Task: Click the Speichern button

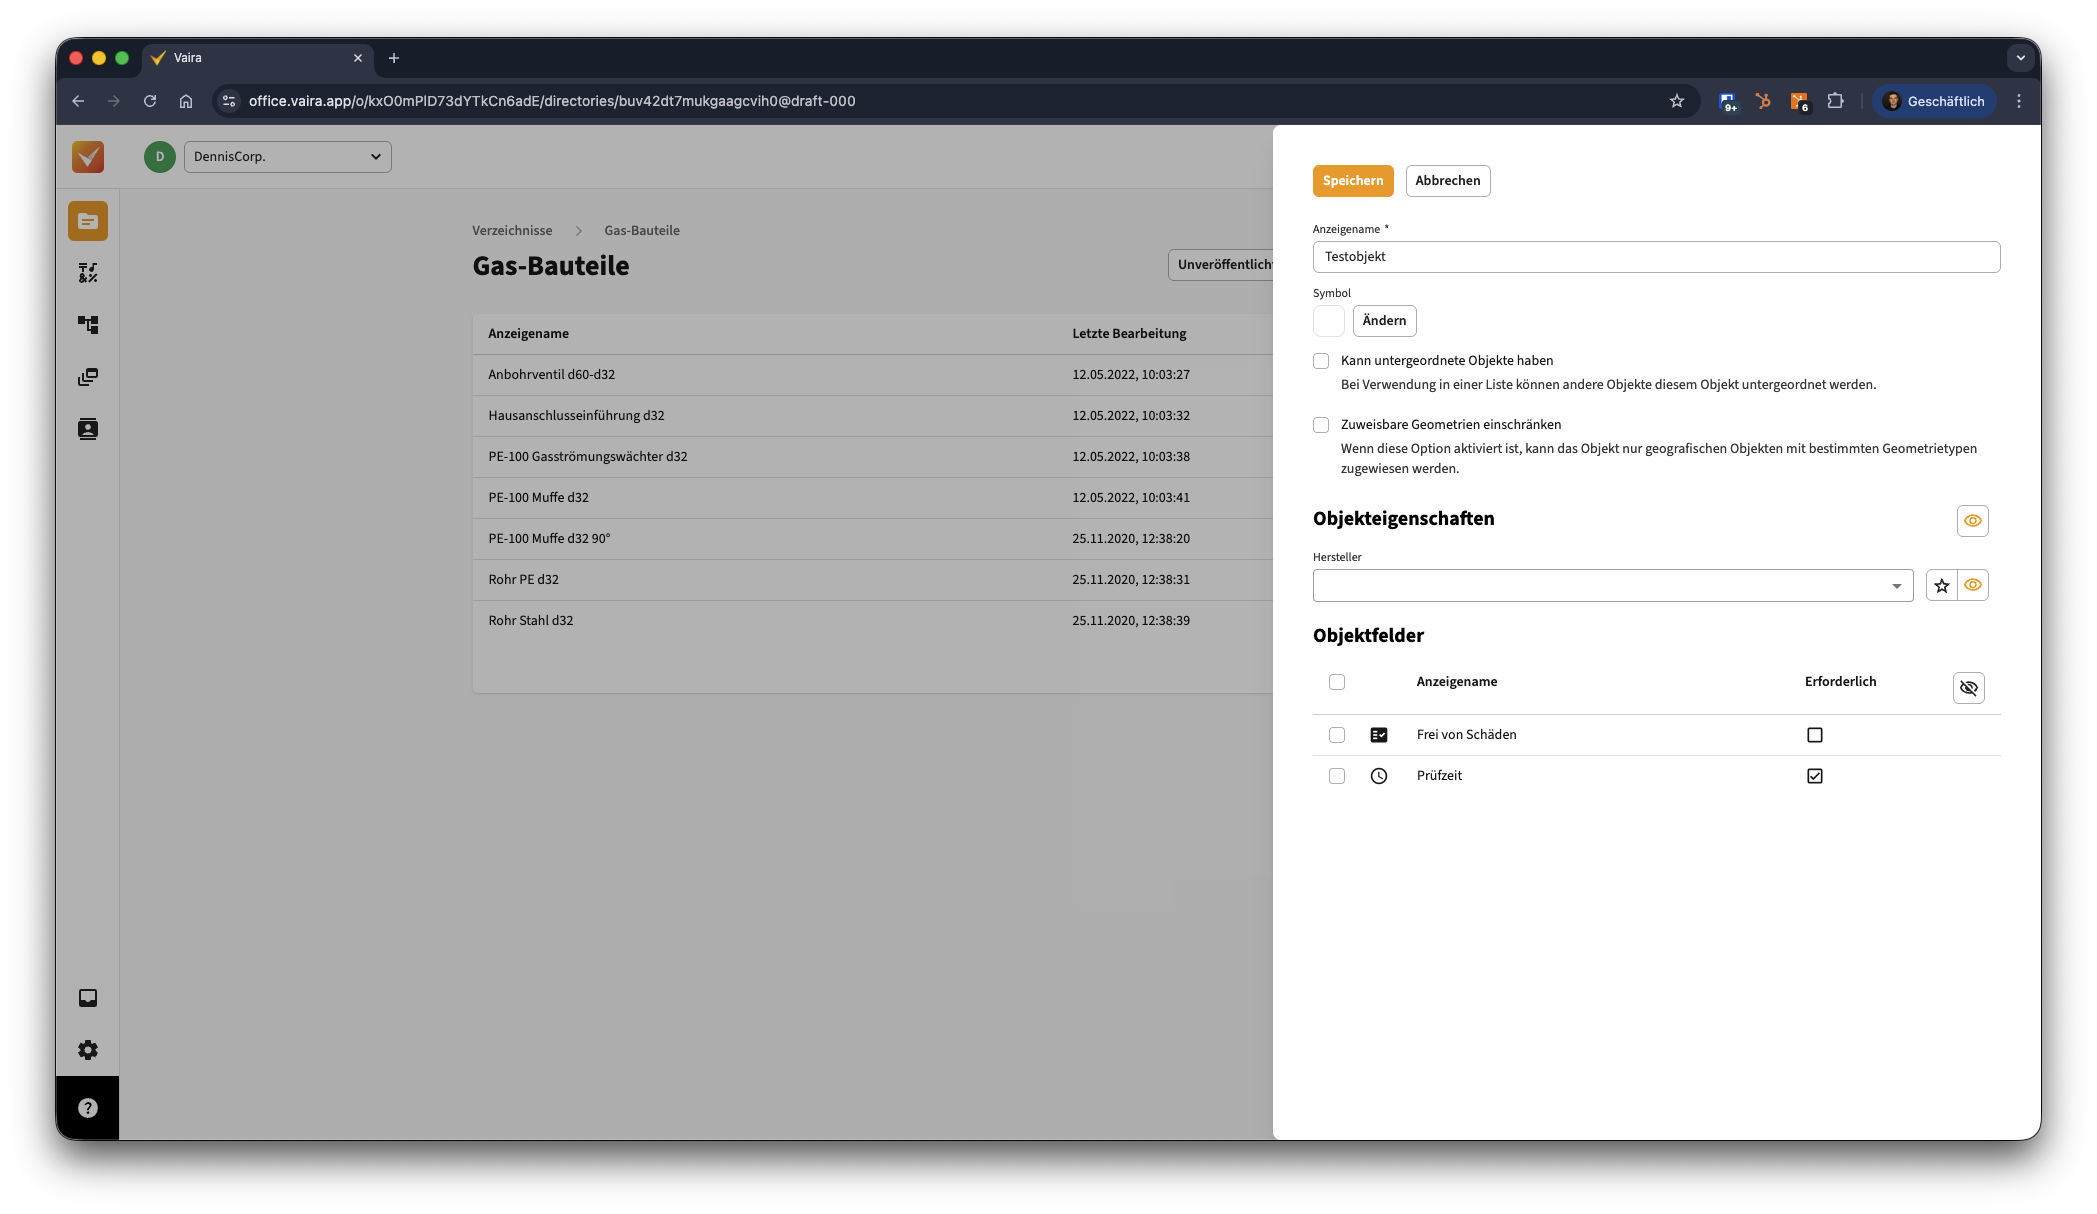Action: [1352, 181]
